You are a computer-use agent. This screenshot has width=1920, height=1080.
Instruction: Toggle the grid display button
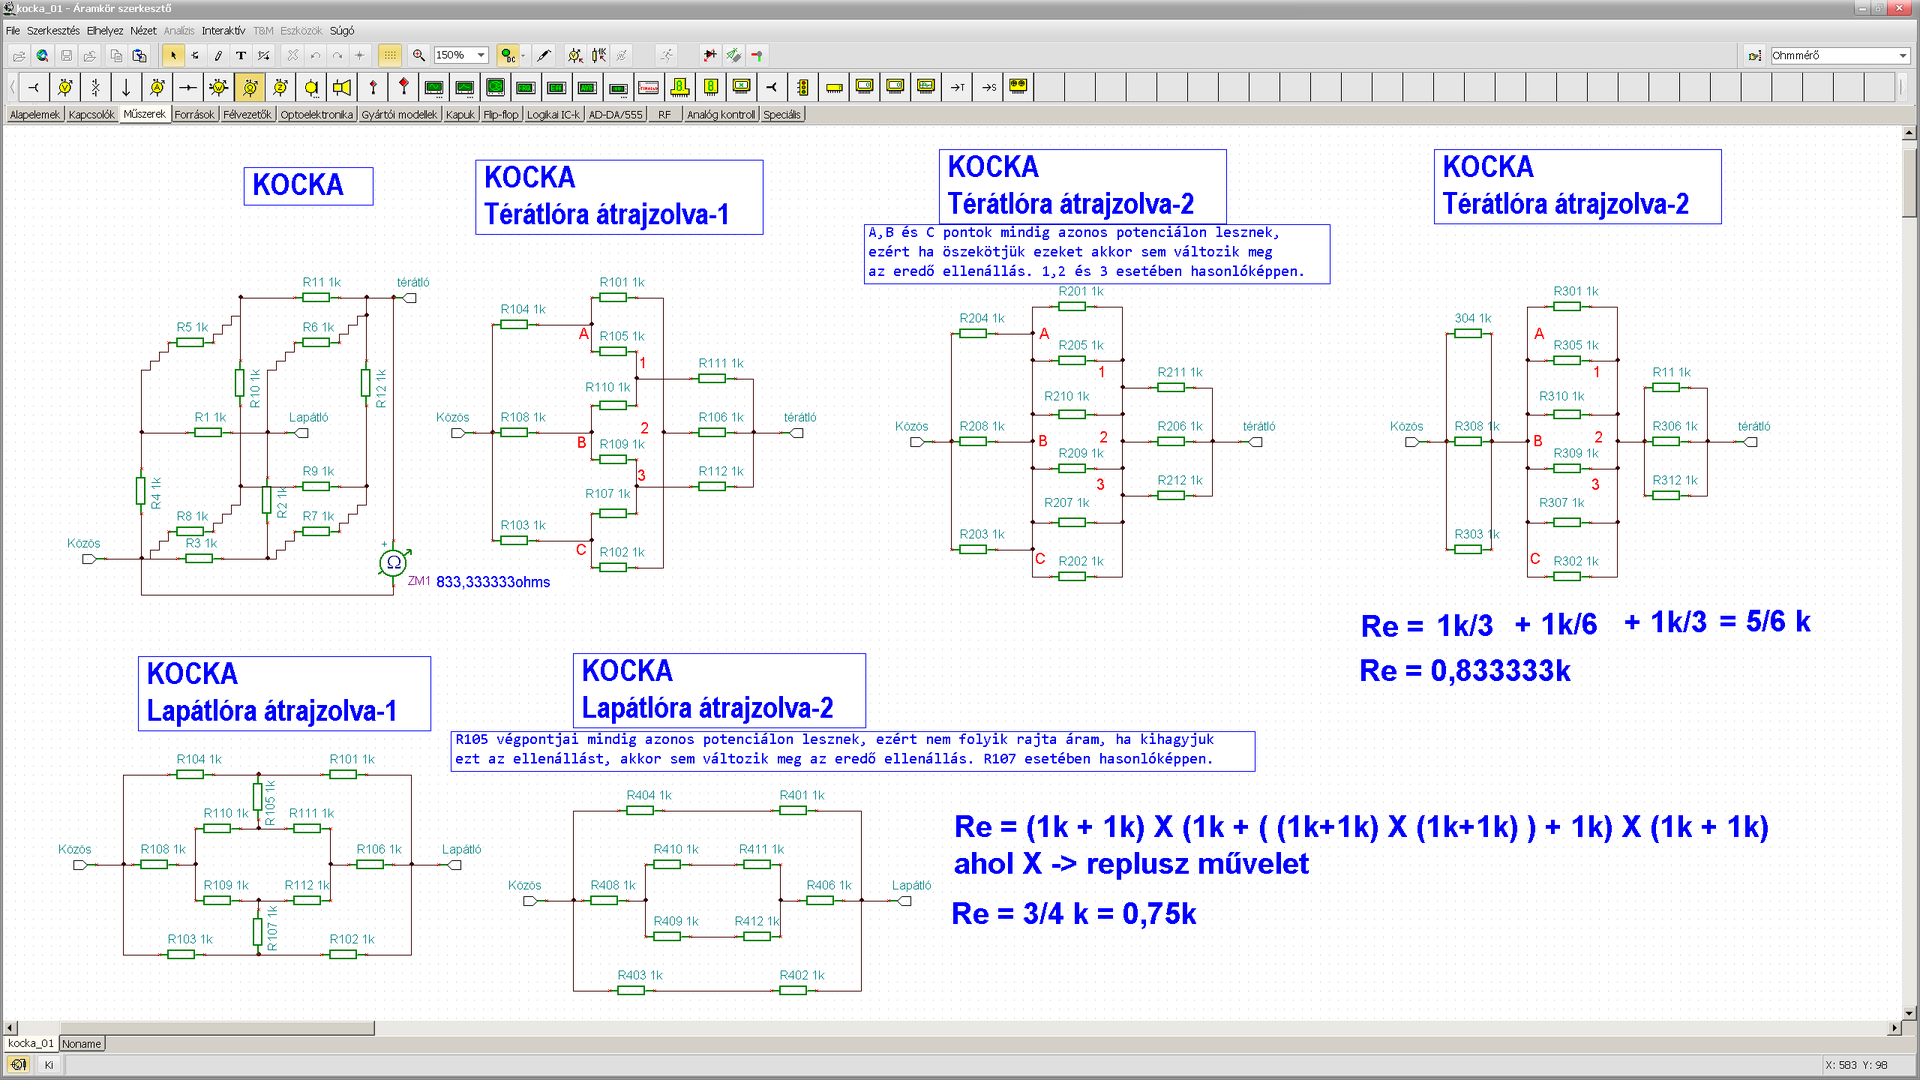(x=390, y=56)
